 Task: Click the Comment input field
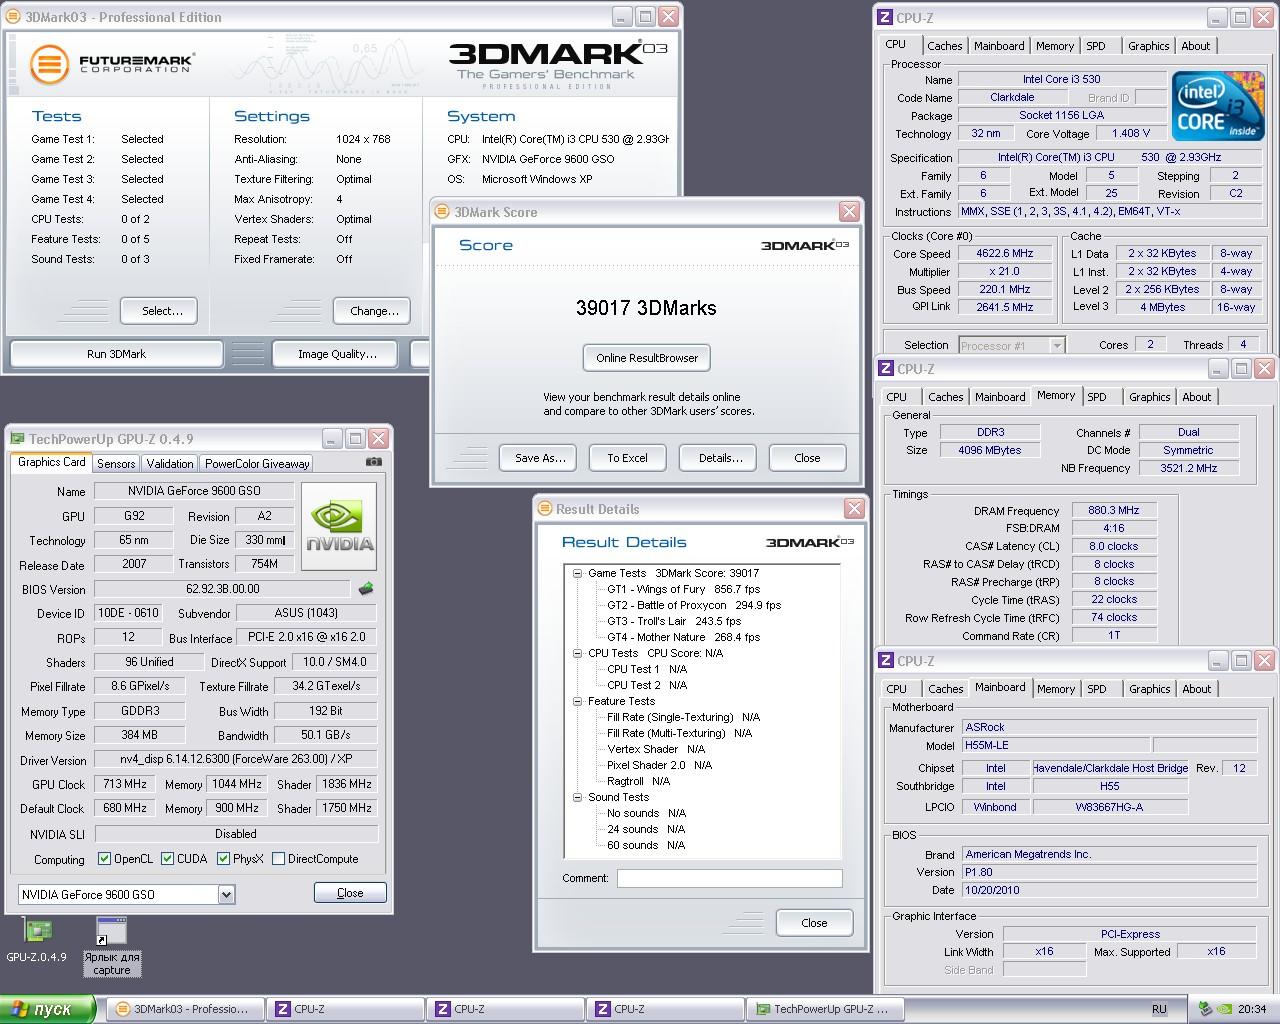730,878
